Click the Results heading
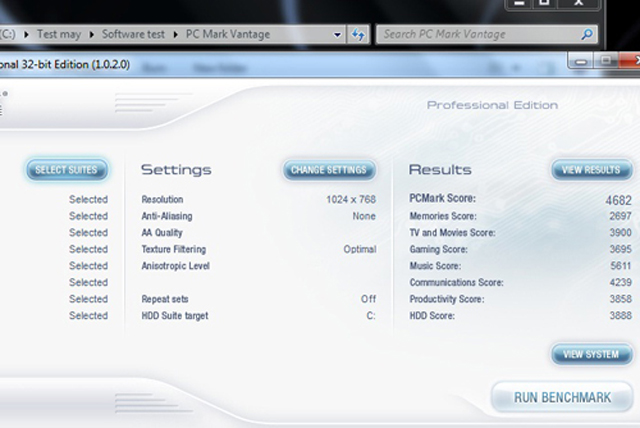Viewport: 640px width, 428px height. coord(440,170)
